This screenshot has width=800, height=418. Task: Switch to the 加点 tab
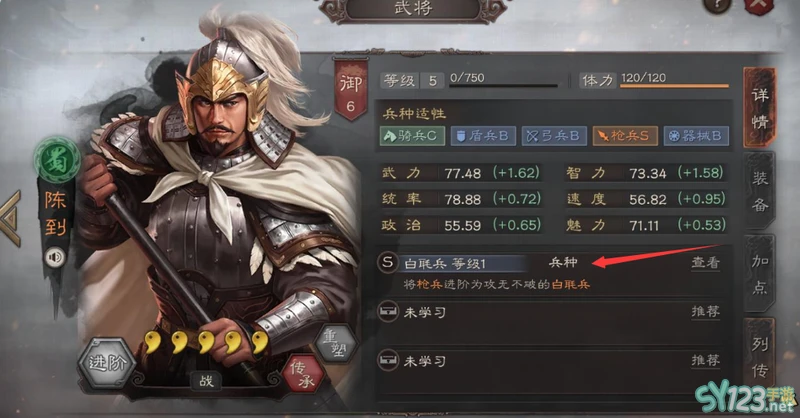pos(759,274)
